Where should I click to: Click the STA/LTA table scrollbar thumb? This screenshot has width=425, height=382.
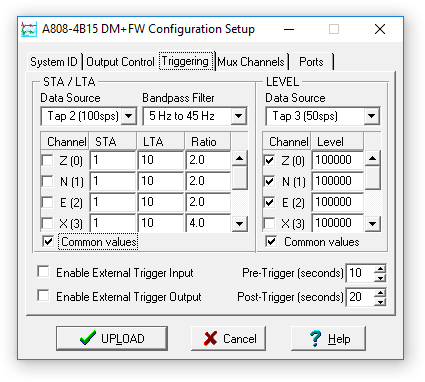pyautogui.click(x=239, y=178)
